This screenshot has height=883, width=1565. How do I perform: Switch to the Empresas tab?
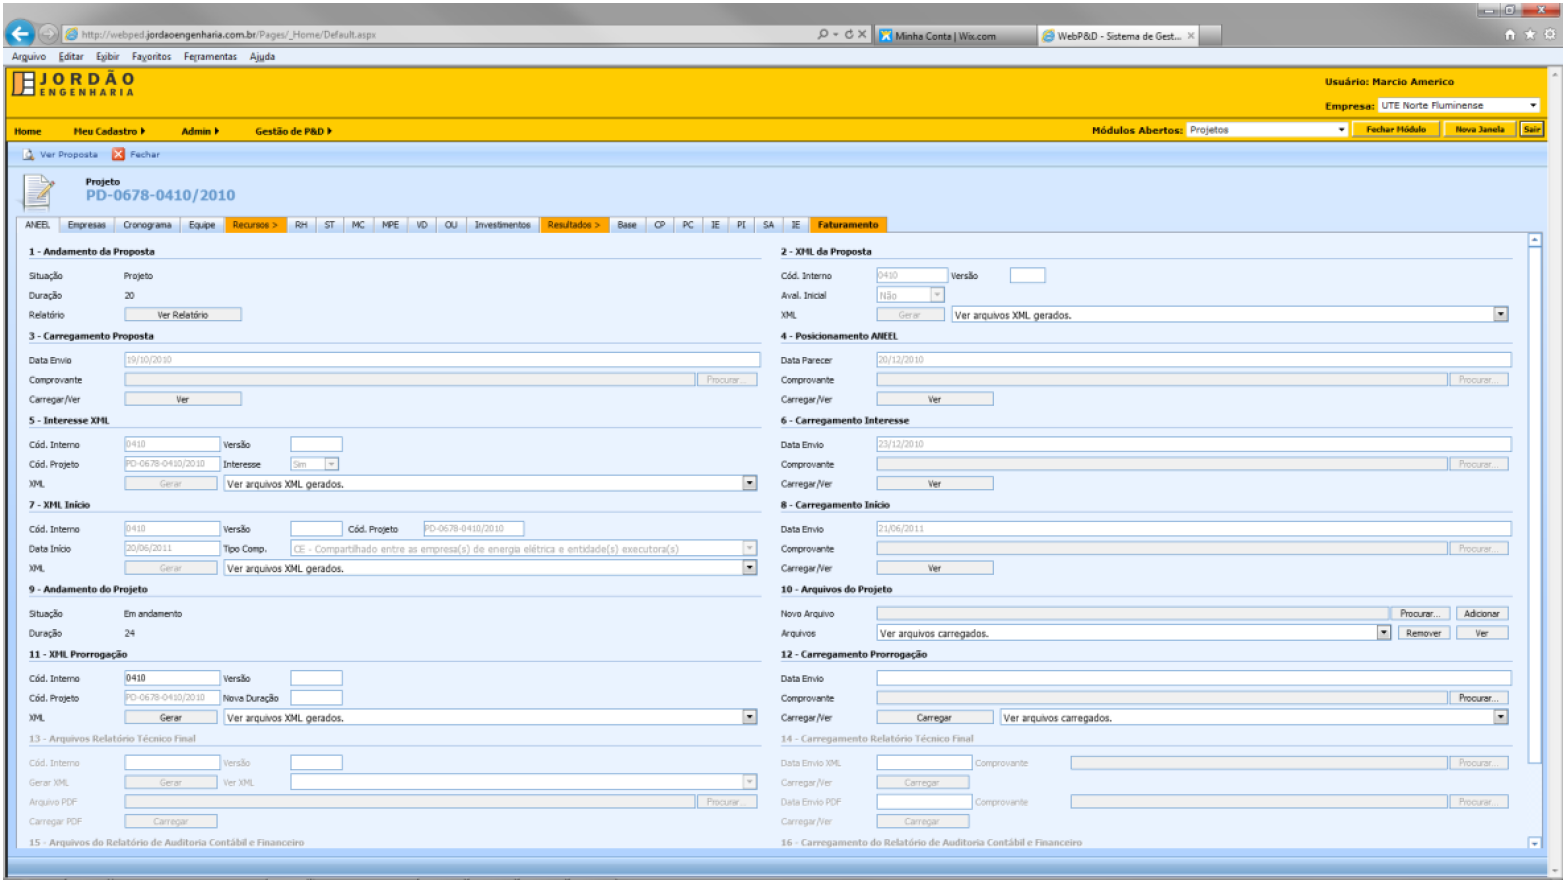[x=87, y=225]
